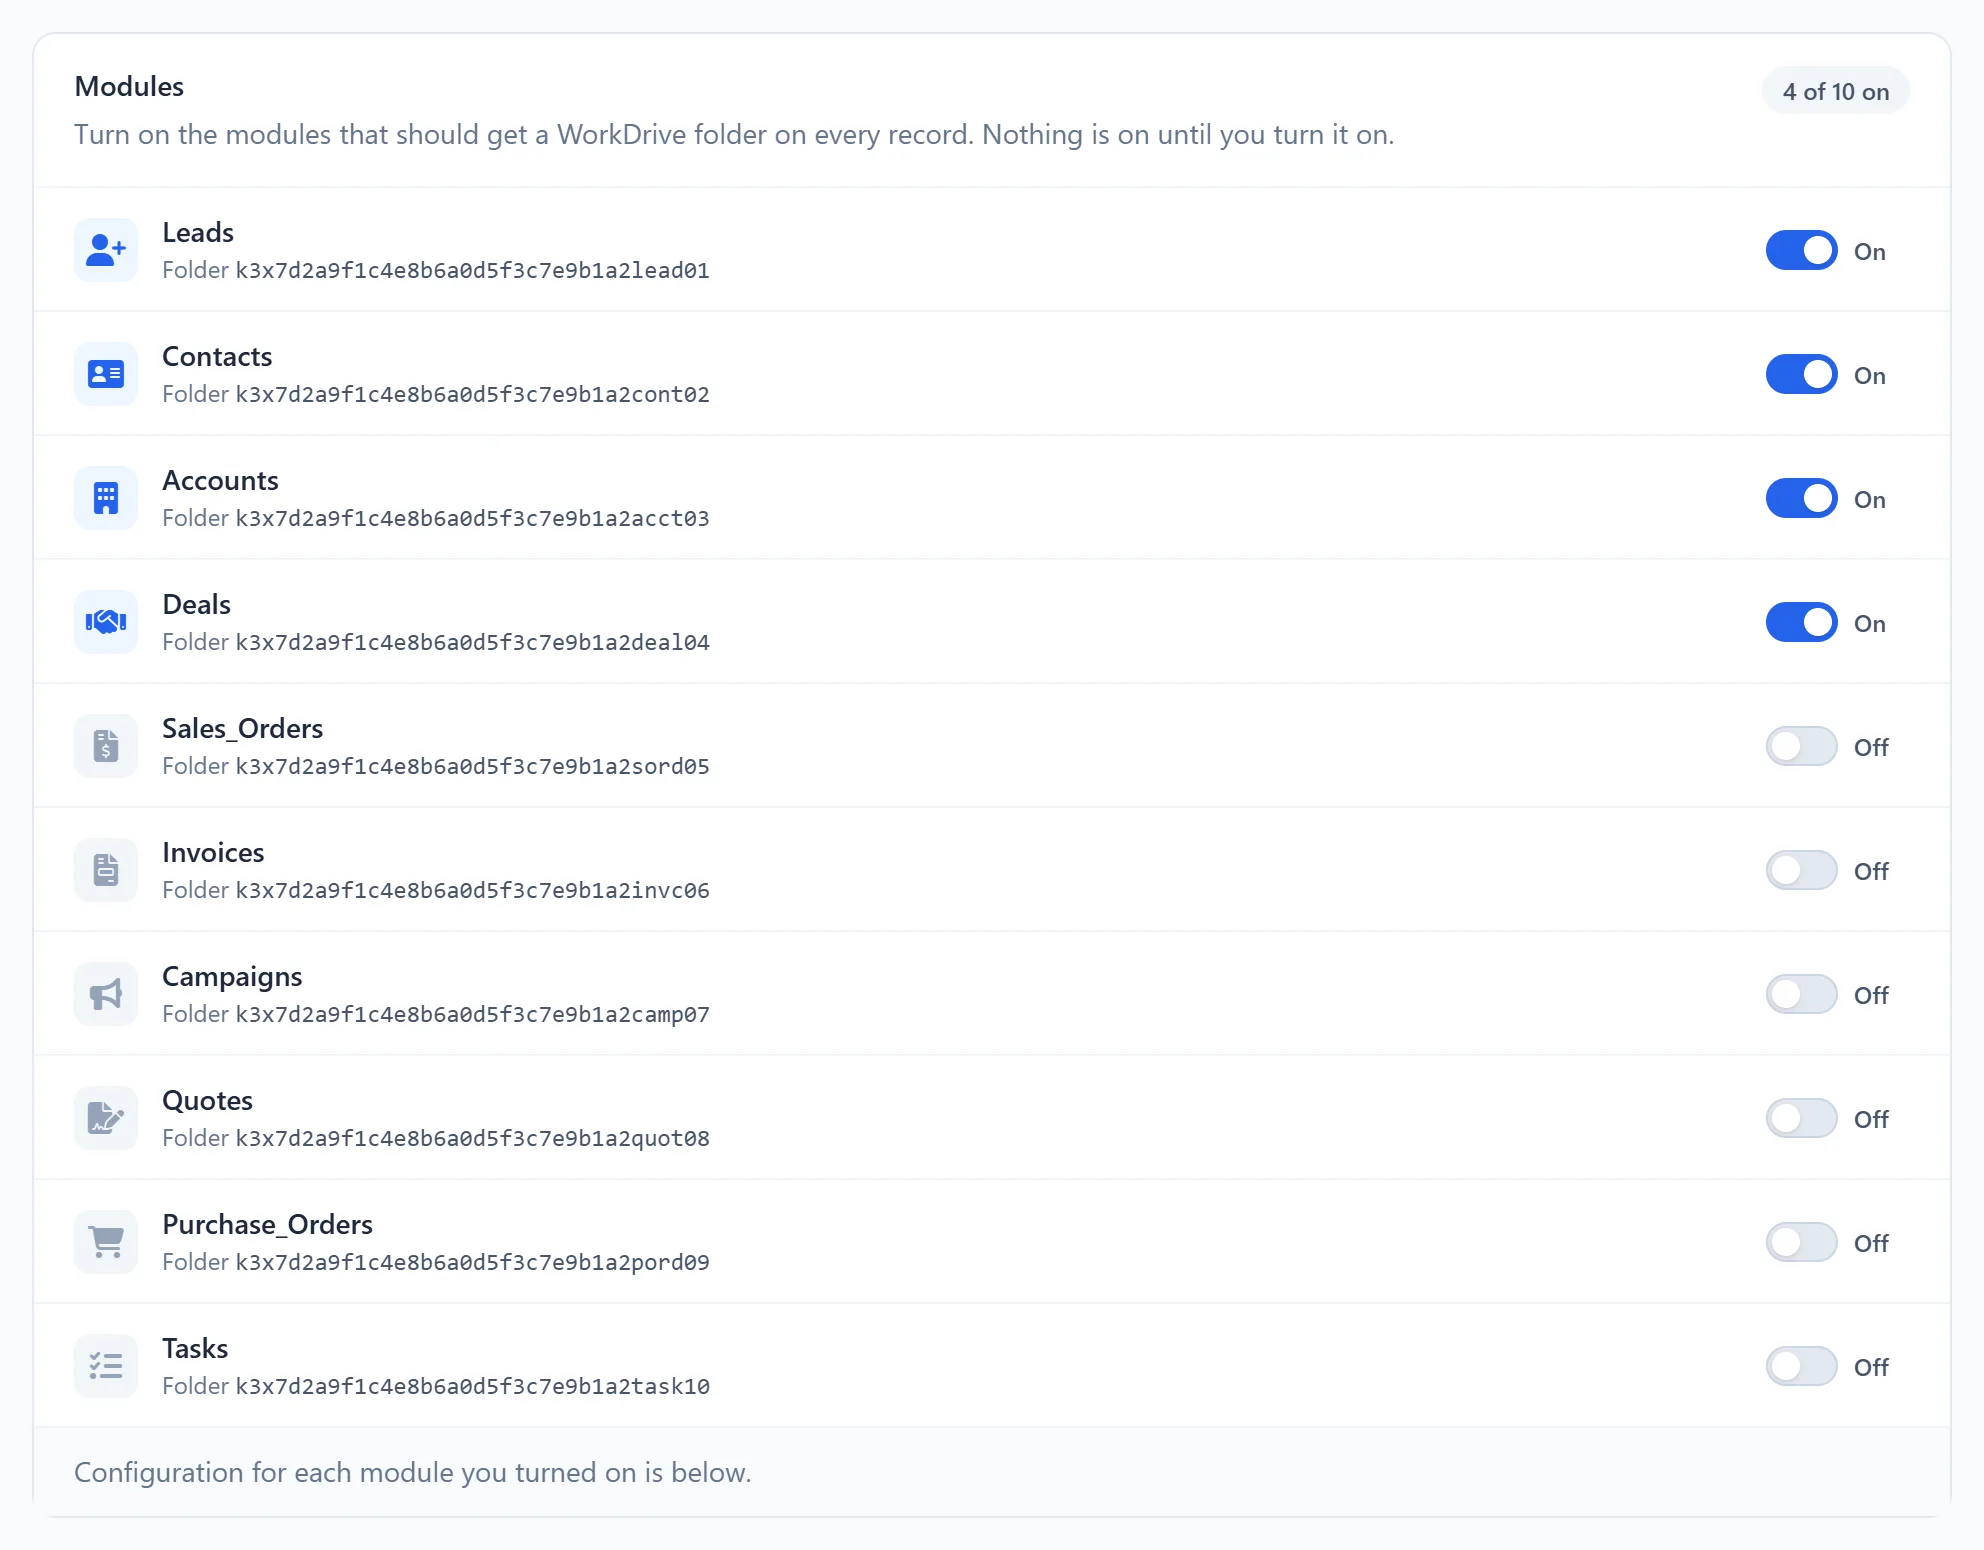Click the Quotes module name
The height and width of the screenshot is (1550, 1984).
point(207,1100)
